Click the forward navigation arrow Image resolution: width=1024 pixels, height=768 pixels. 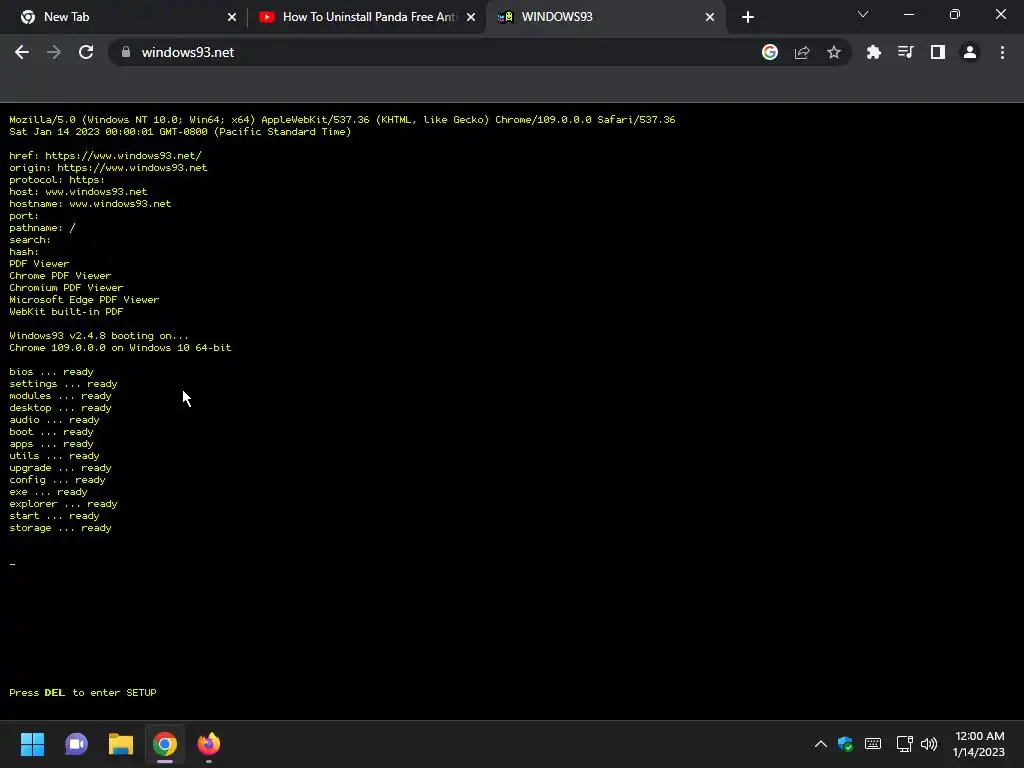pyautogui.click(x=54, y=52)
